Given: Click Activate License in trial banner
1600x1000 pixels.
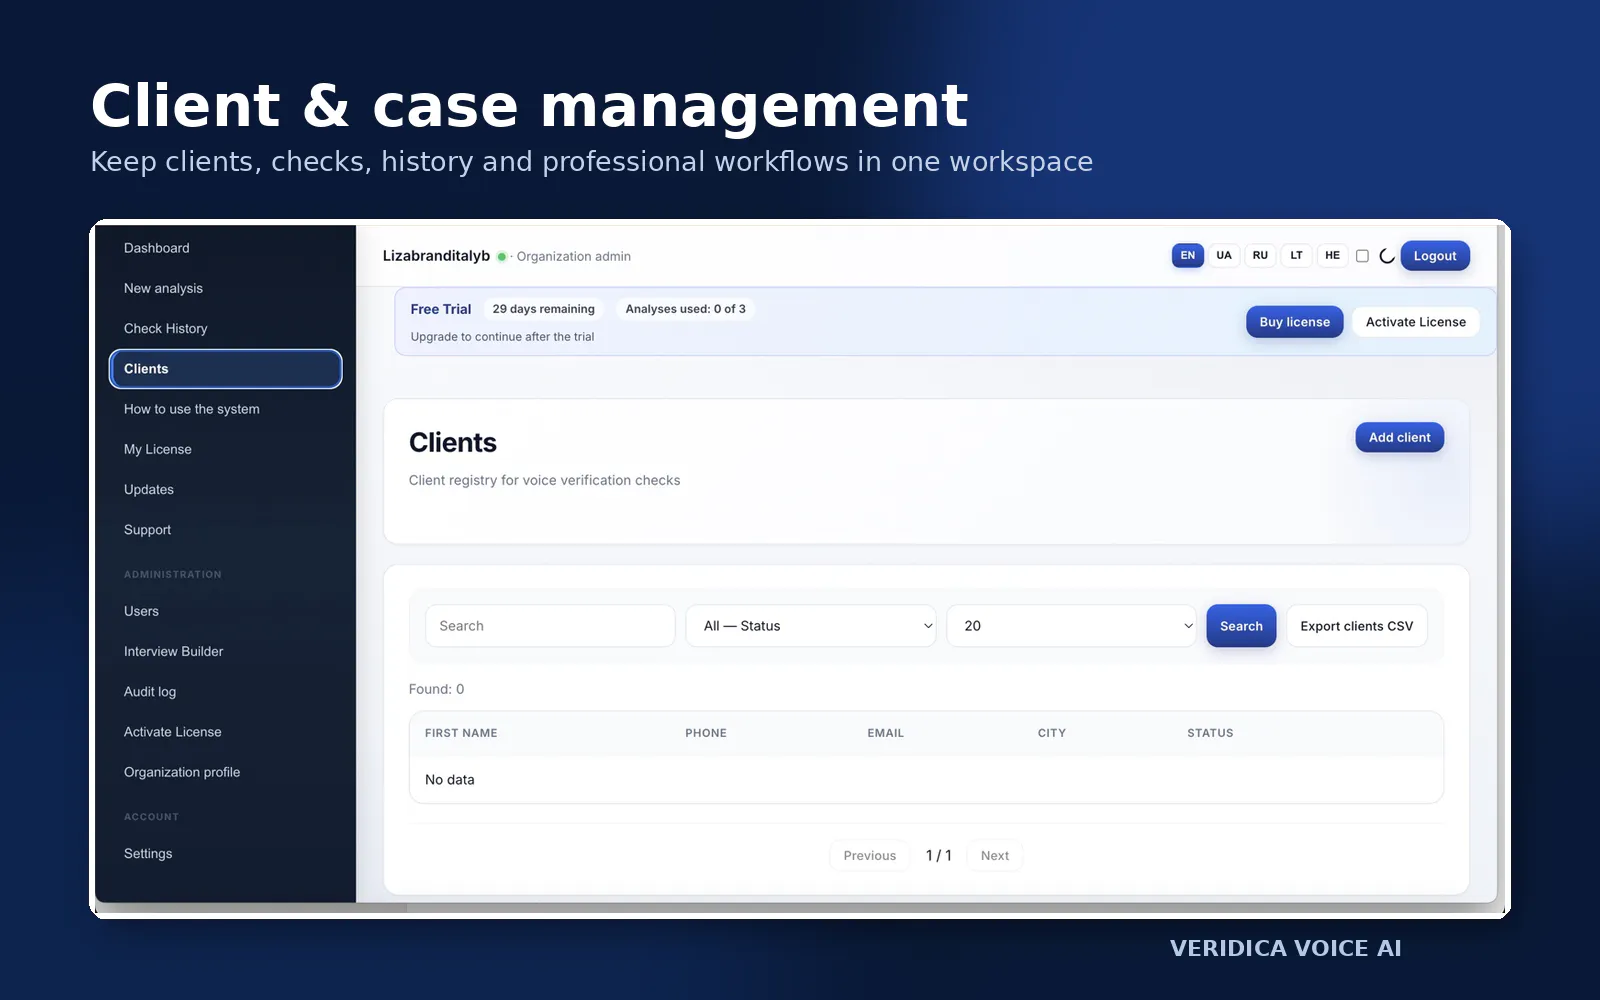Looking at the screenshot, I should [x=1415, y=322].
